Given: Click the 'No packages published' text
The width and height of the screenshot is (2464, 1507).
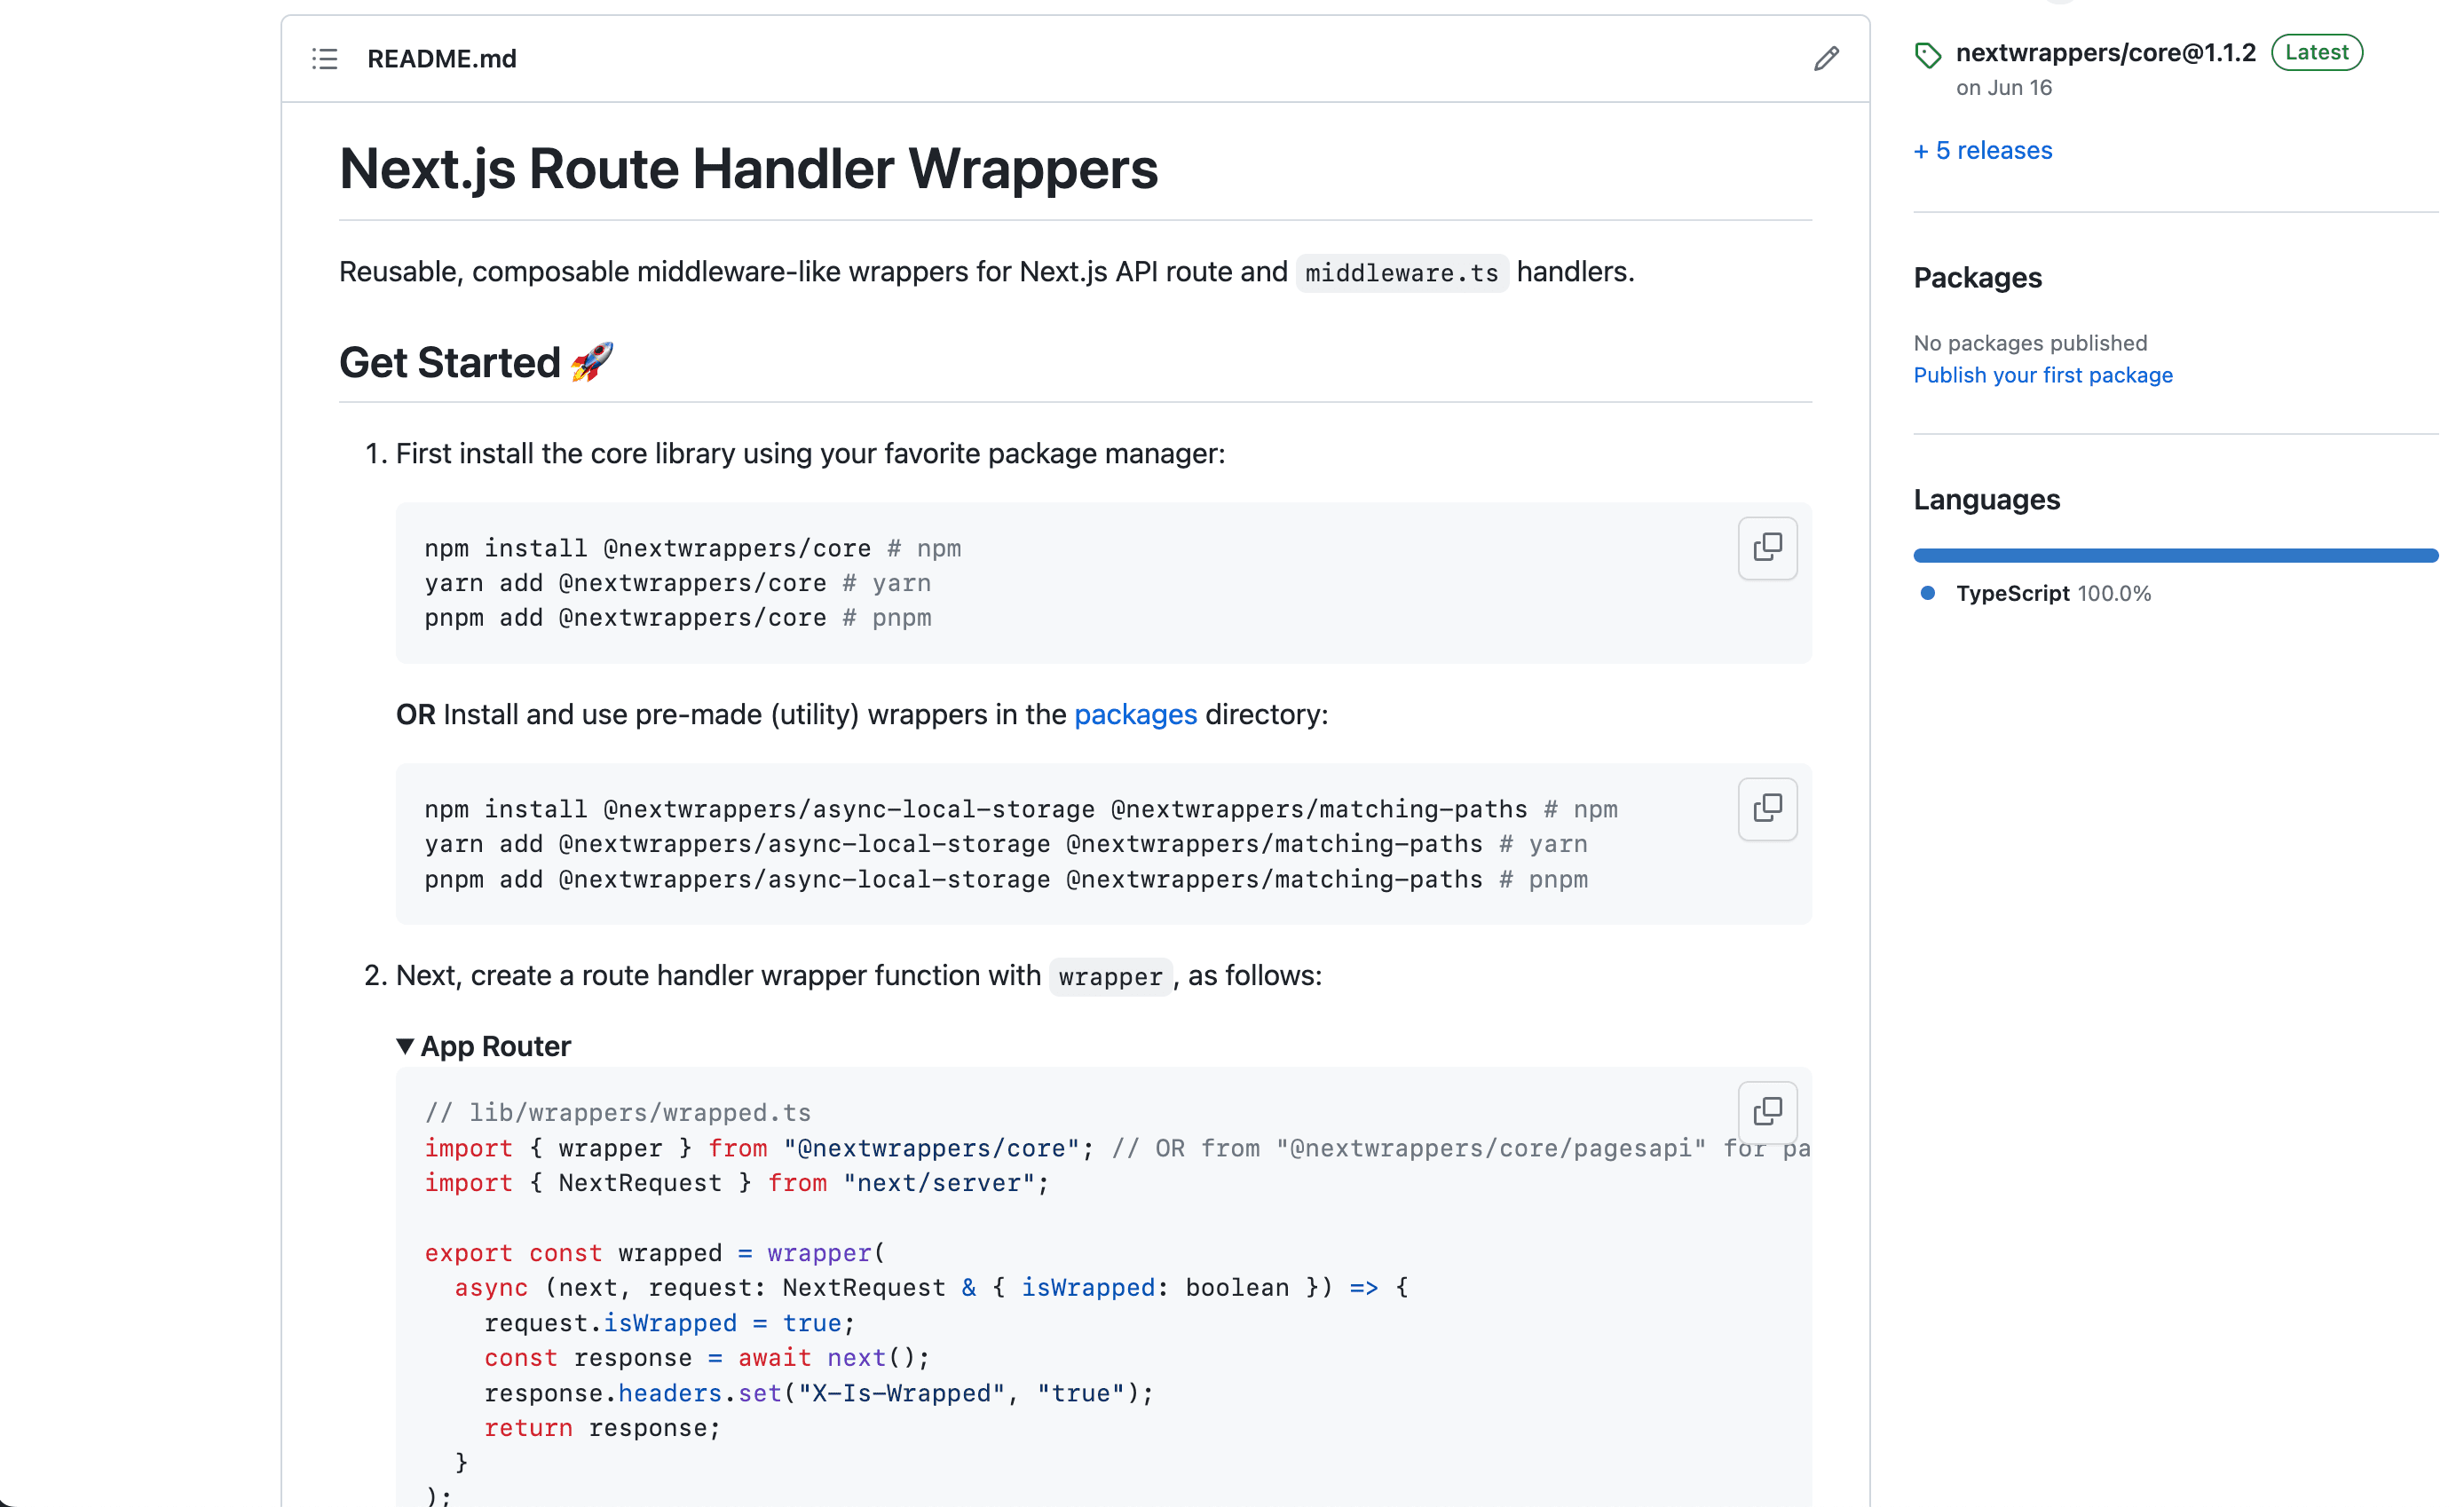Looking at the screenshot, I should 2030,343.
